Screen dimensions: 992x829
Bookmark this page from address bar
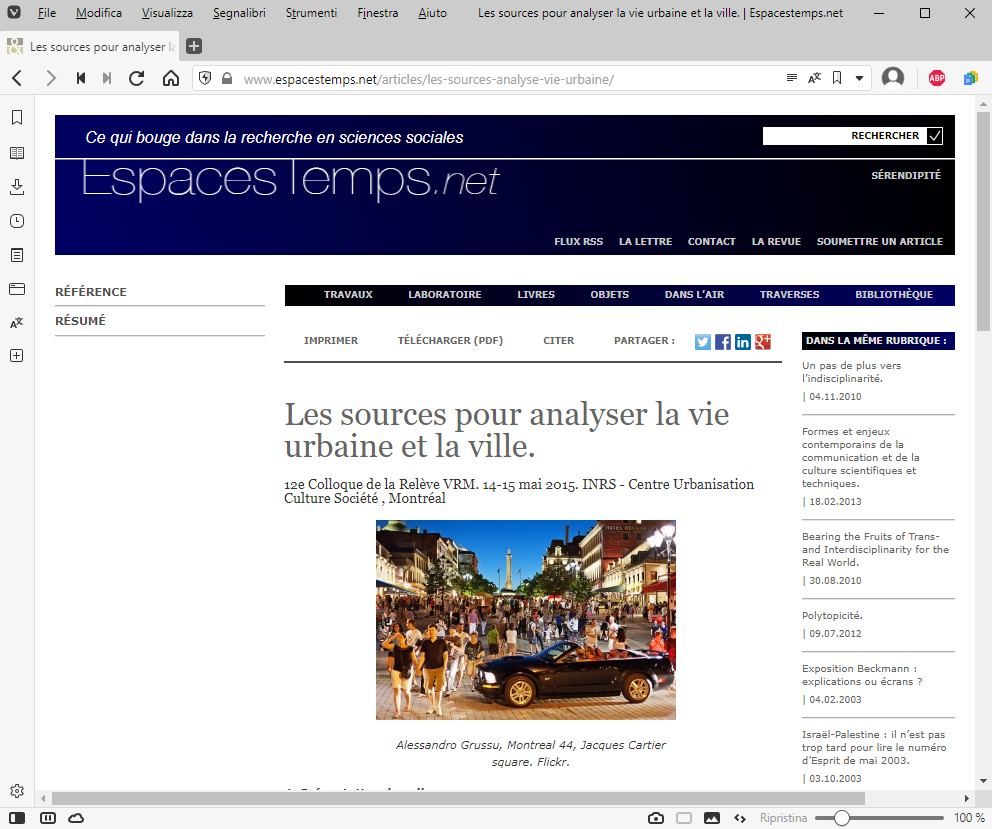(x=837, y=78)
